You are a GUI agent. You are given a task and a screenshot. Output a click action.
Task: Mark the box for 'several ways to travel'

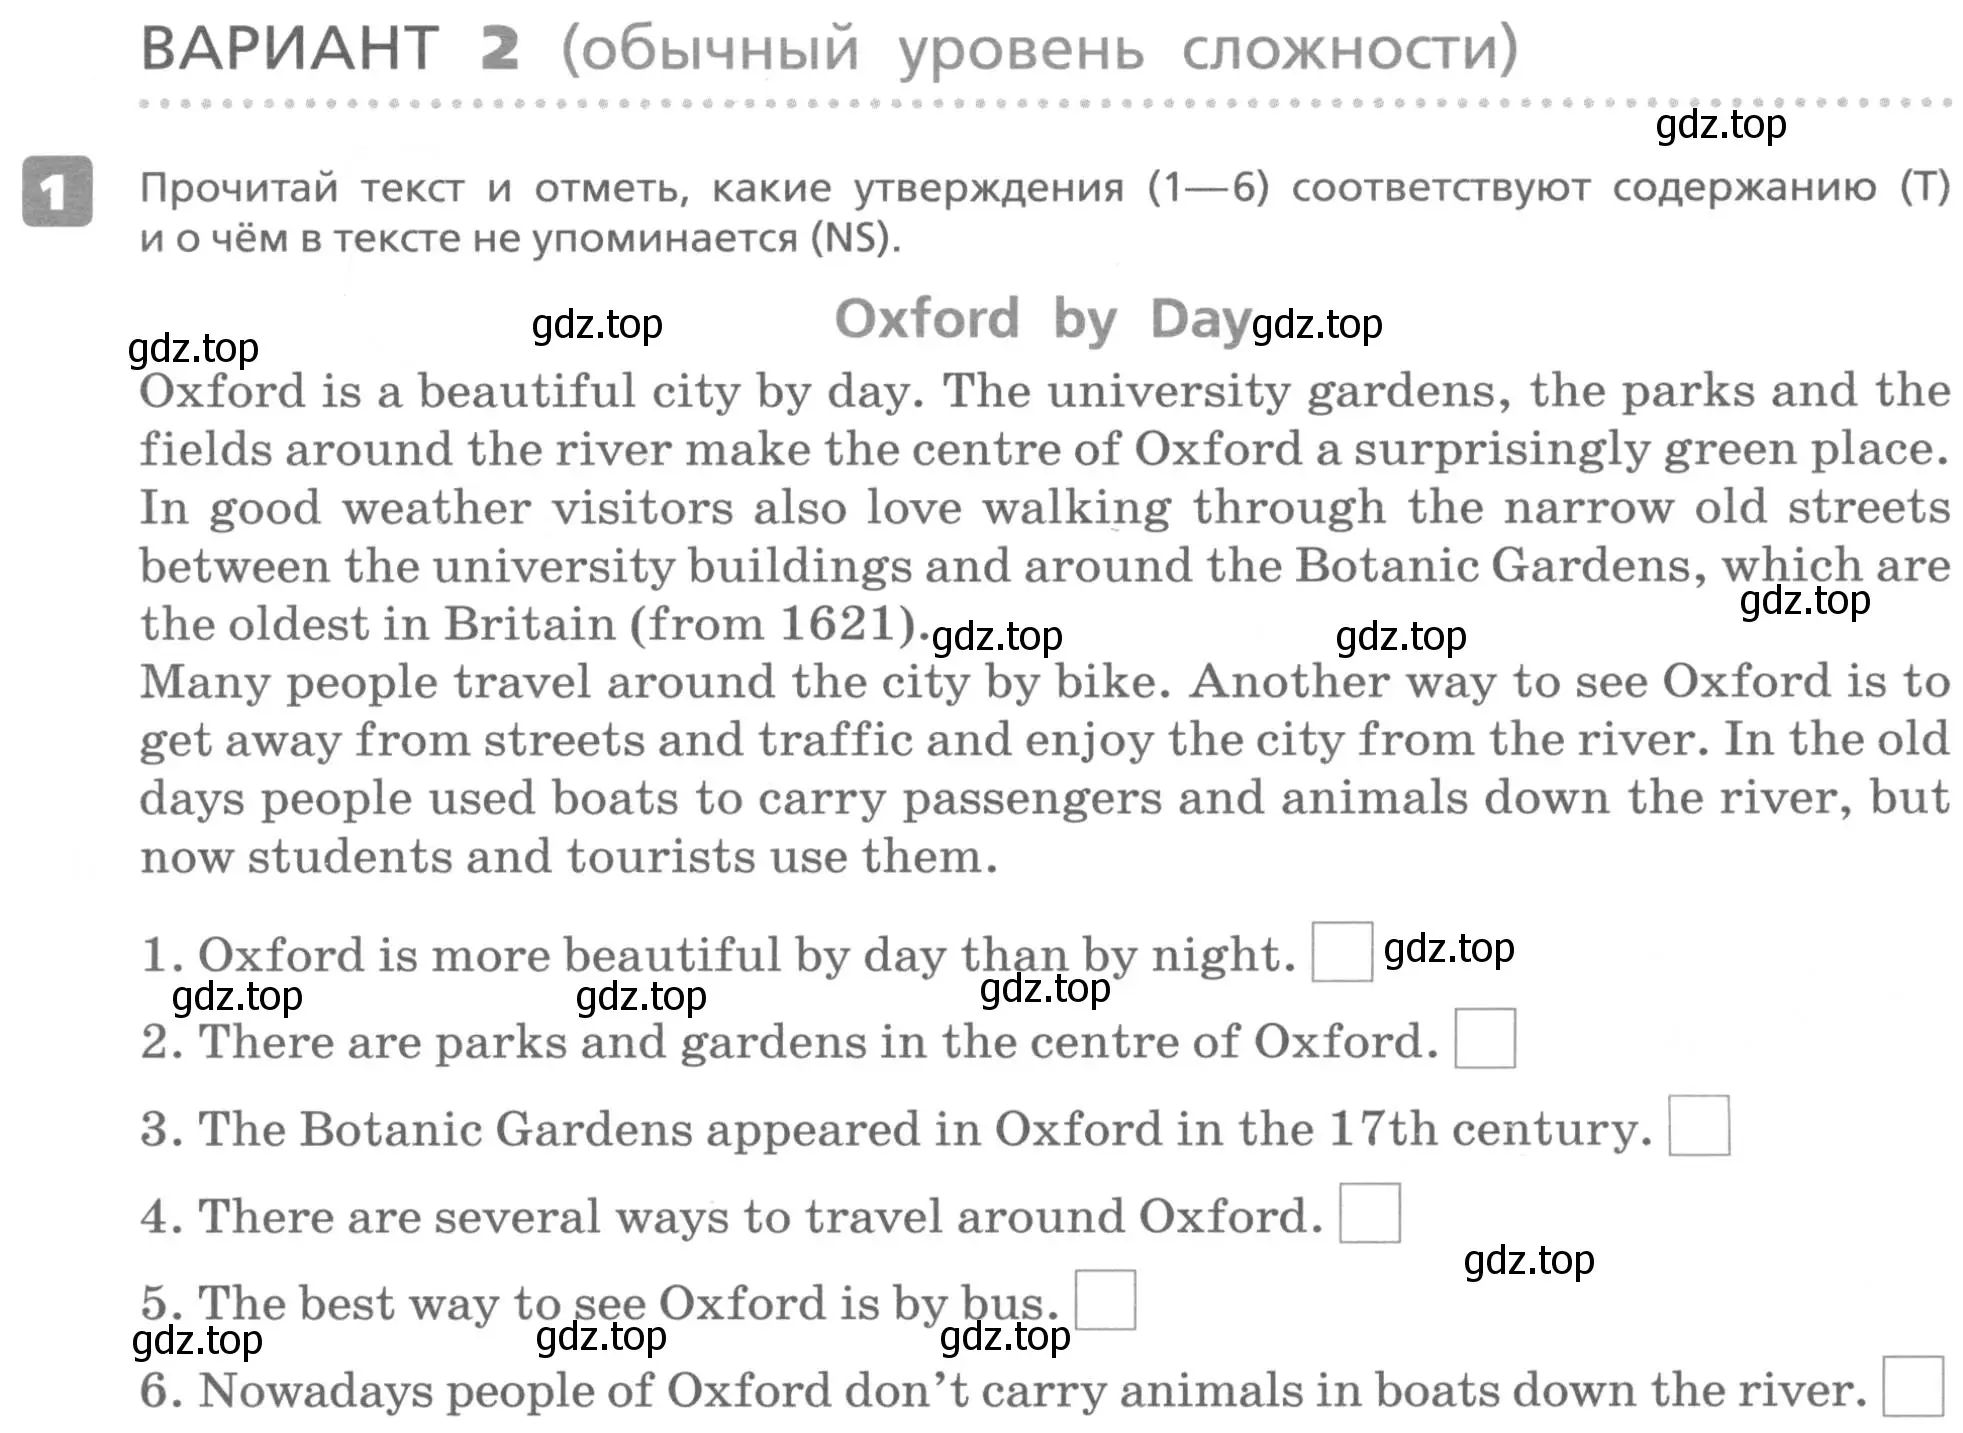coord(1369,1213)
